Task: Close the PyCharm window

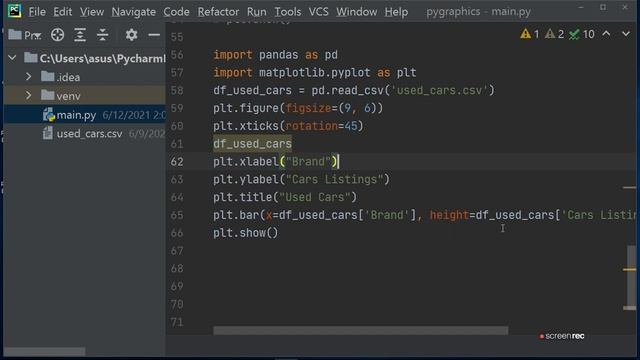Action: tap(624, 7)
